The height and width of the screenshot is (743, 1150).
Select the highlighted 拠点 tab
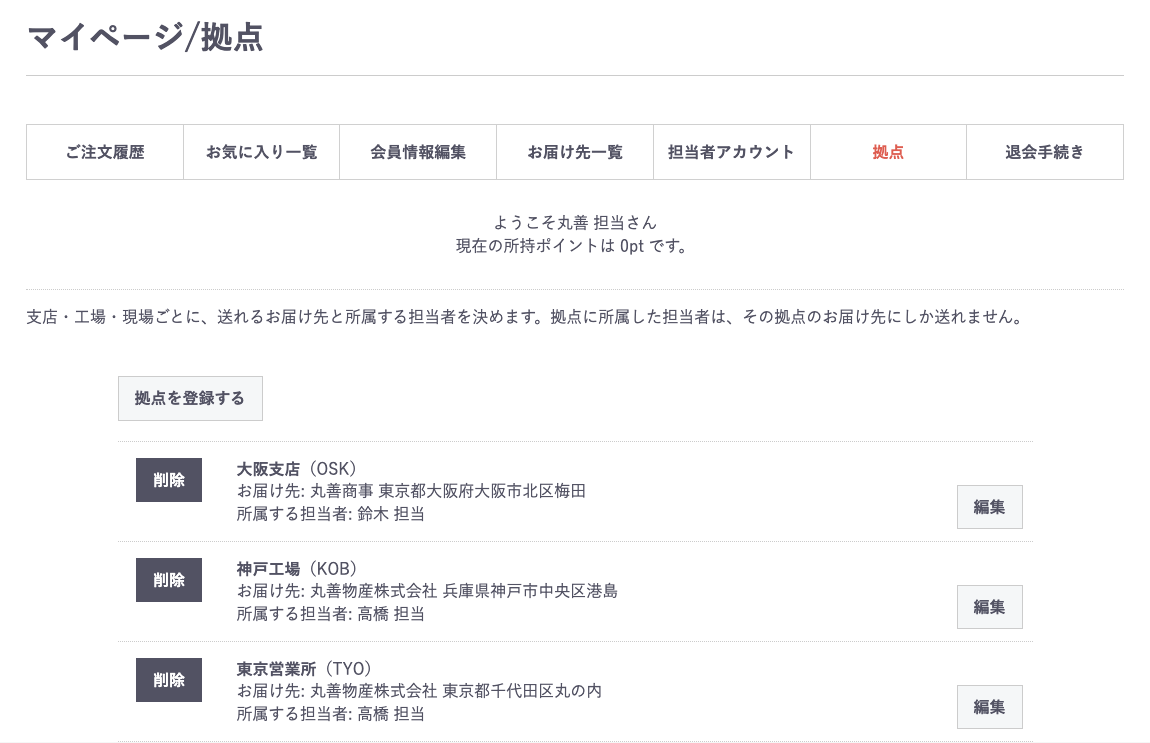point(888,152)
